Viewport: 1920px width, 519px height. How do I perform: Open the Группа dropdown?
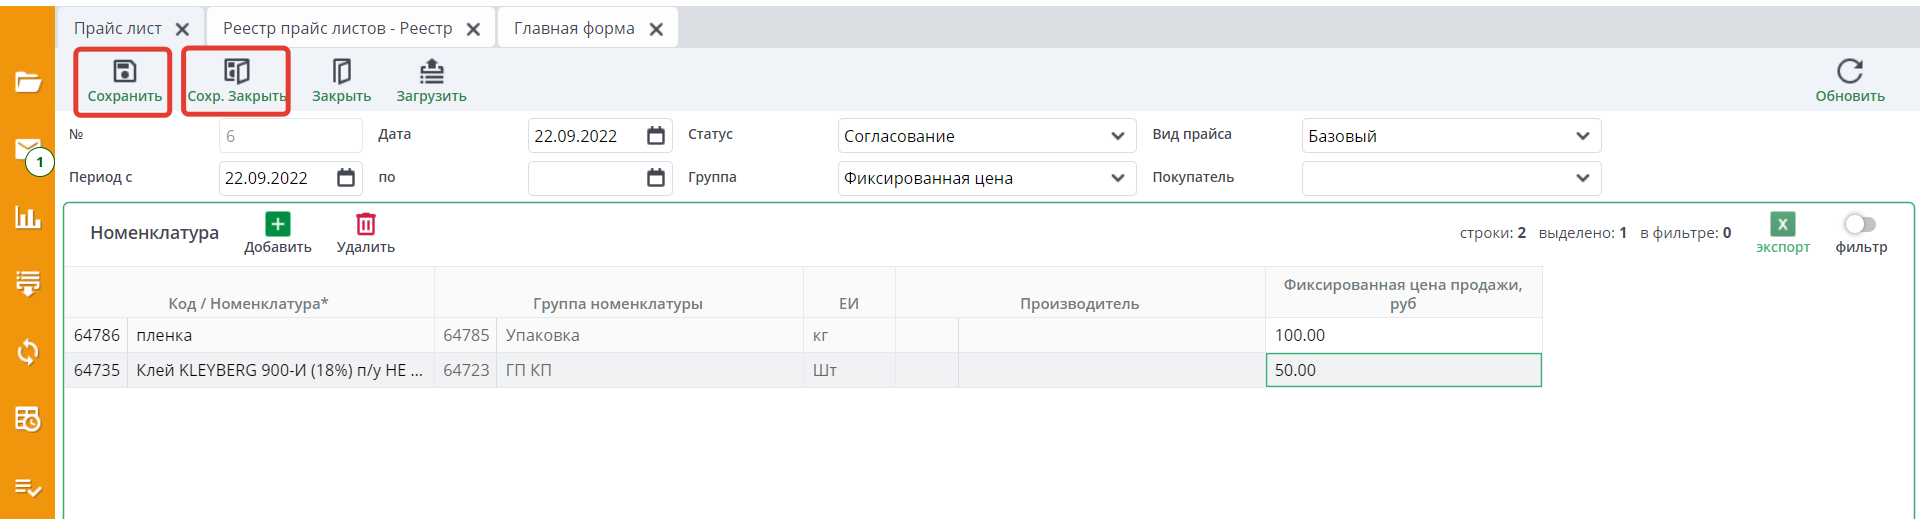coord(1117,178)
